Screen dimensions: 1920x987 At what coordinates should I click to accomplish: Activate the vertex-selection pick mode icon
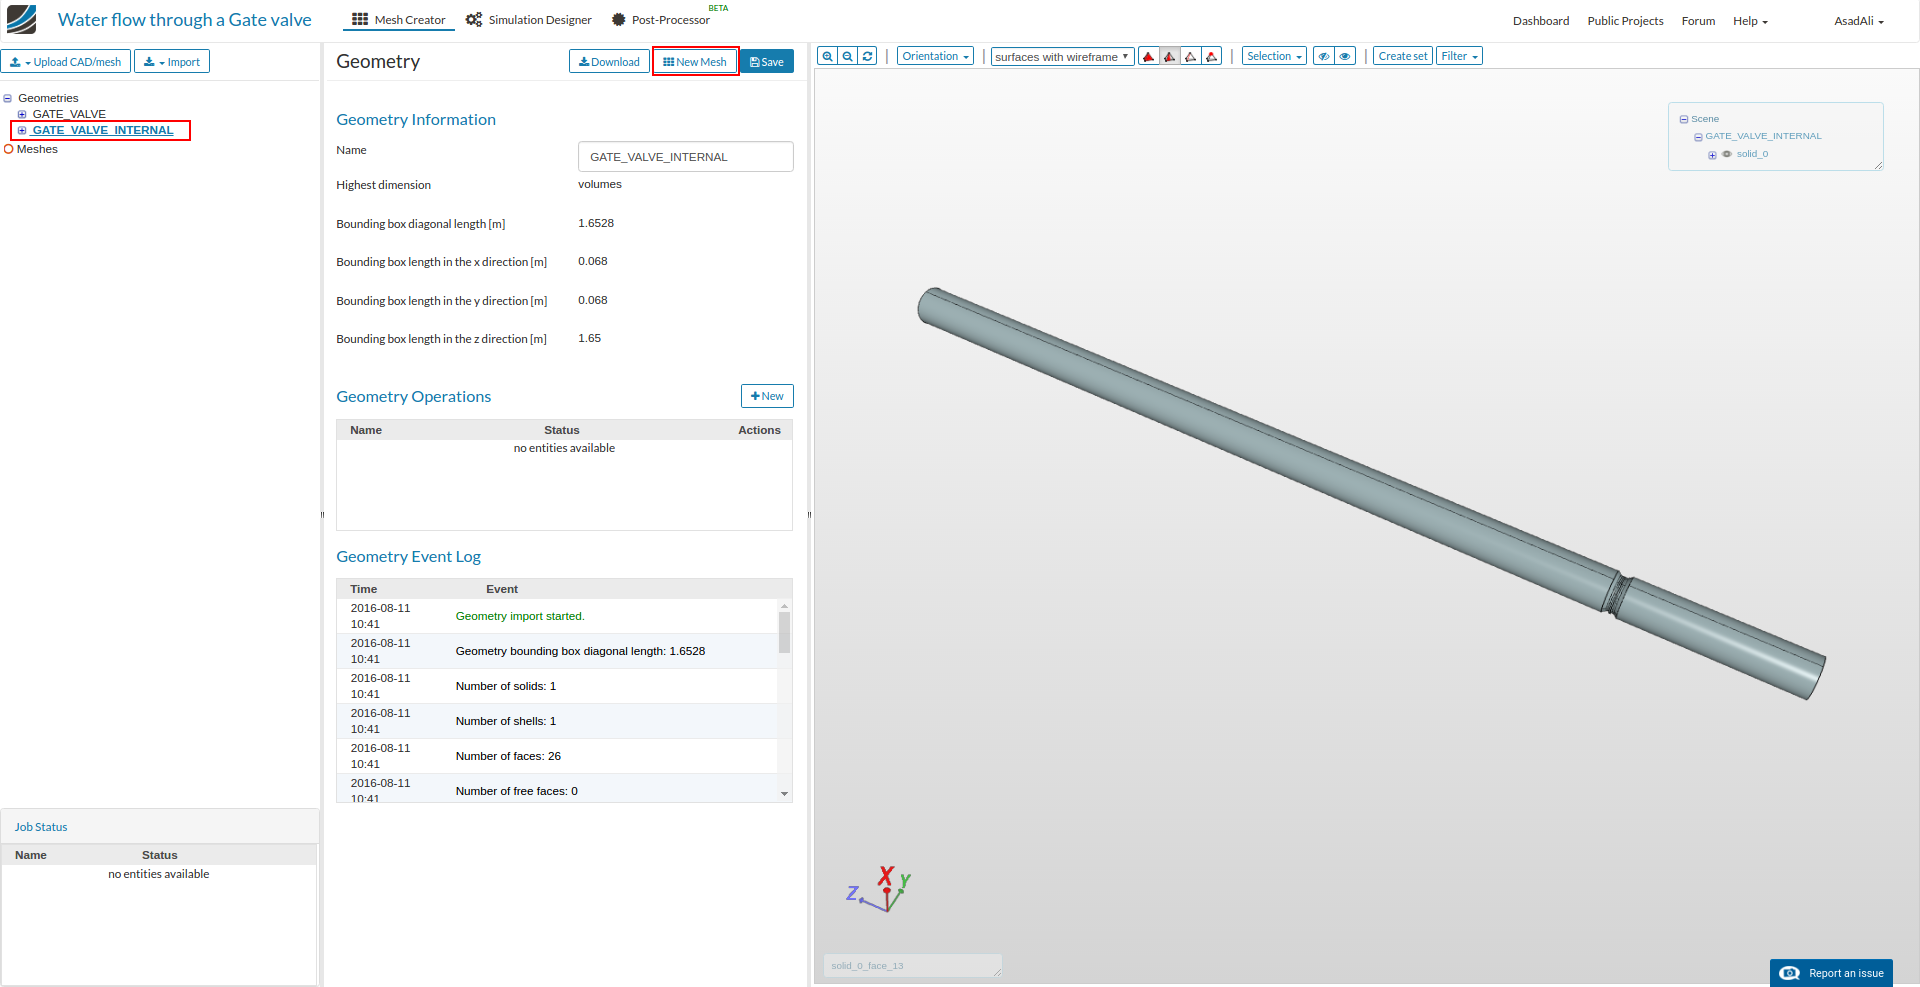point(1212,56)
